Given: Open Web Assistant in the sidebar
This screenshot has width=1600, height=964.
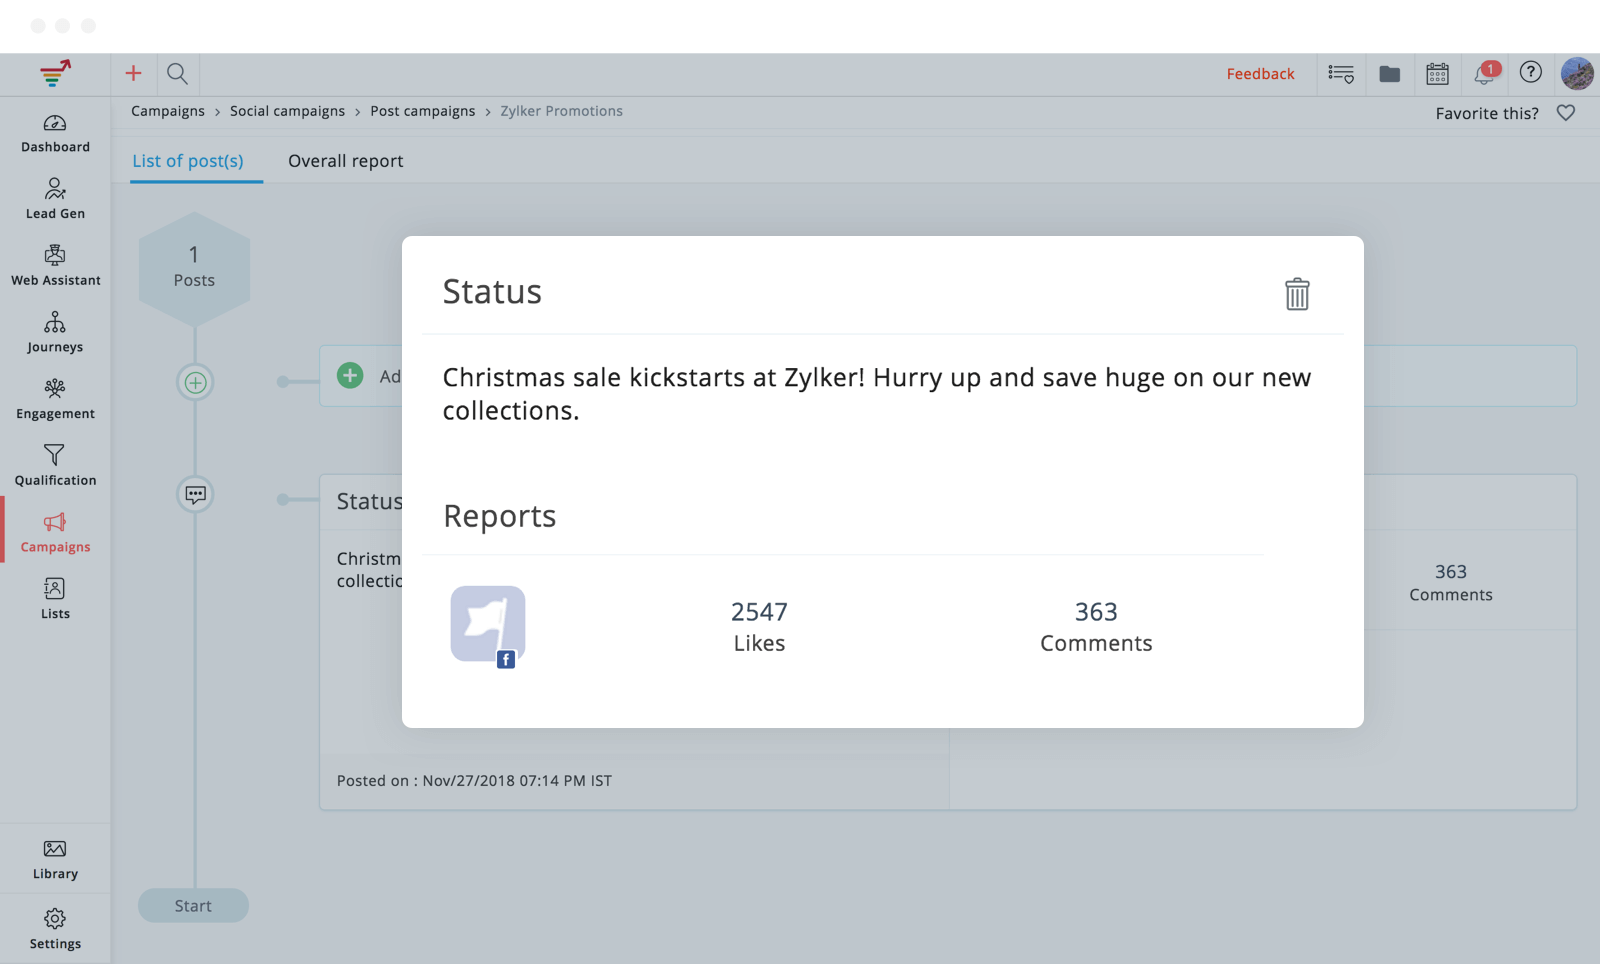Looking at the screenshot, I should 55,266.
